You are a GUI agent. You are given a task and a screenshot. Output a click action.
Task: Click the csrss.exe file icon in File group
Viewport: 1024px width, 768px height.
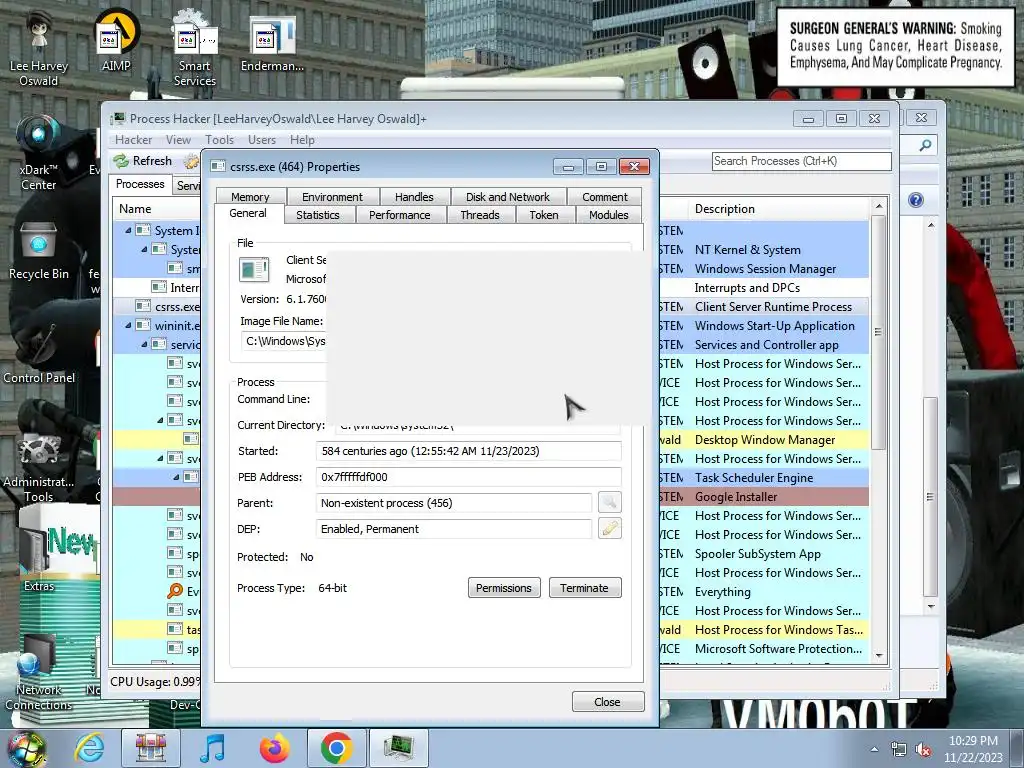pyautogui.click(x=254, y=269)
